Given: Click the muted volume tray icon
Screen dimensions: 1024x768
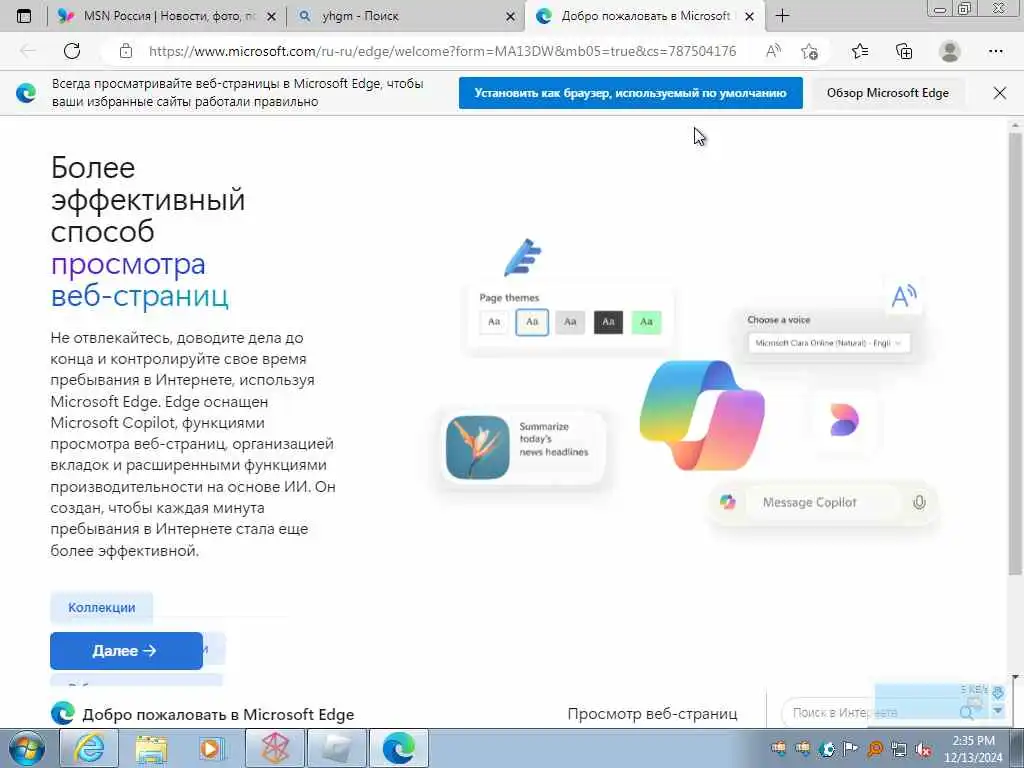Looking at the screenshot, I should click(923, 749).
